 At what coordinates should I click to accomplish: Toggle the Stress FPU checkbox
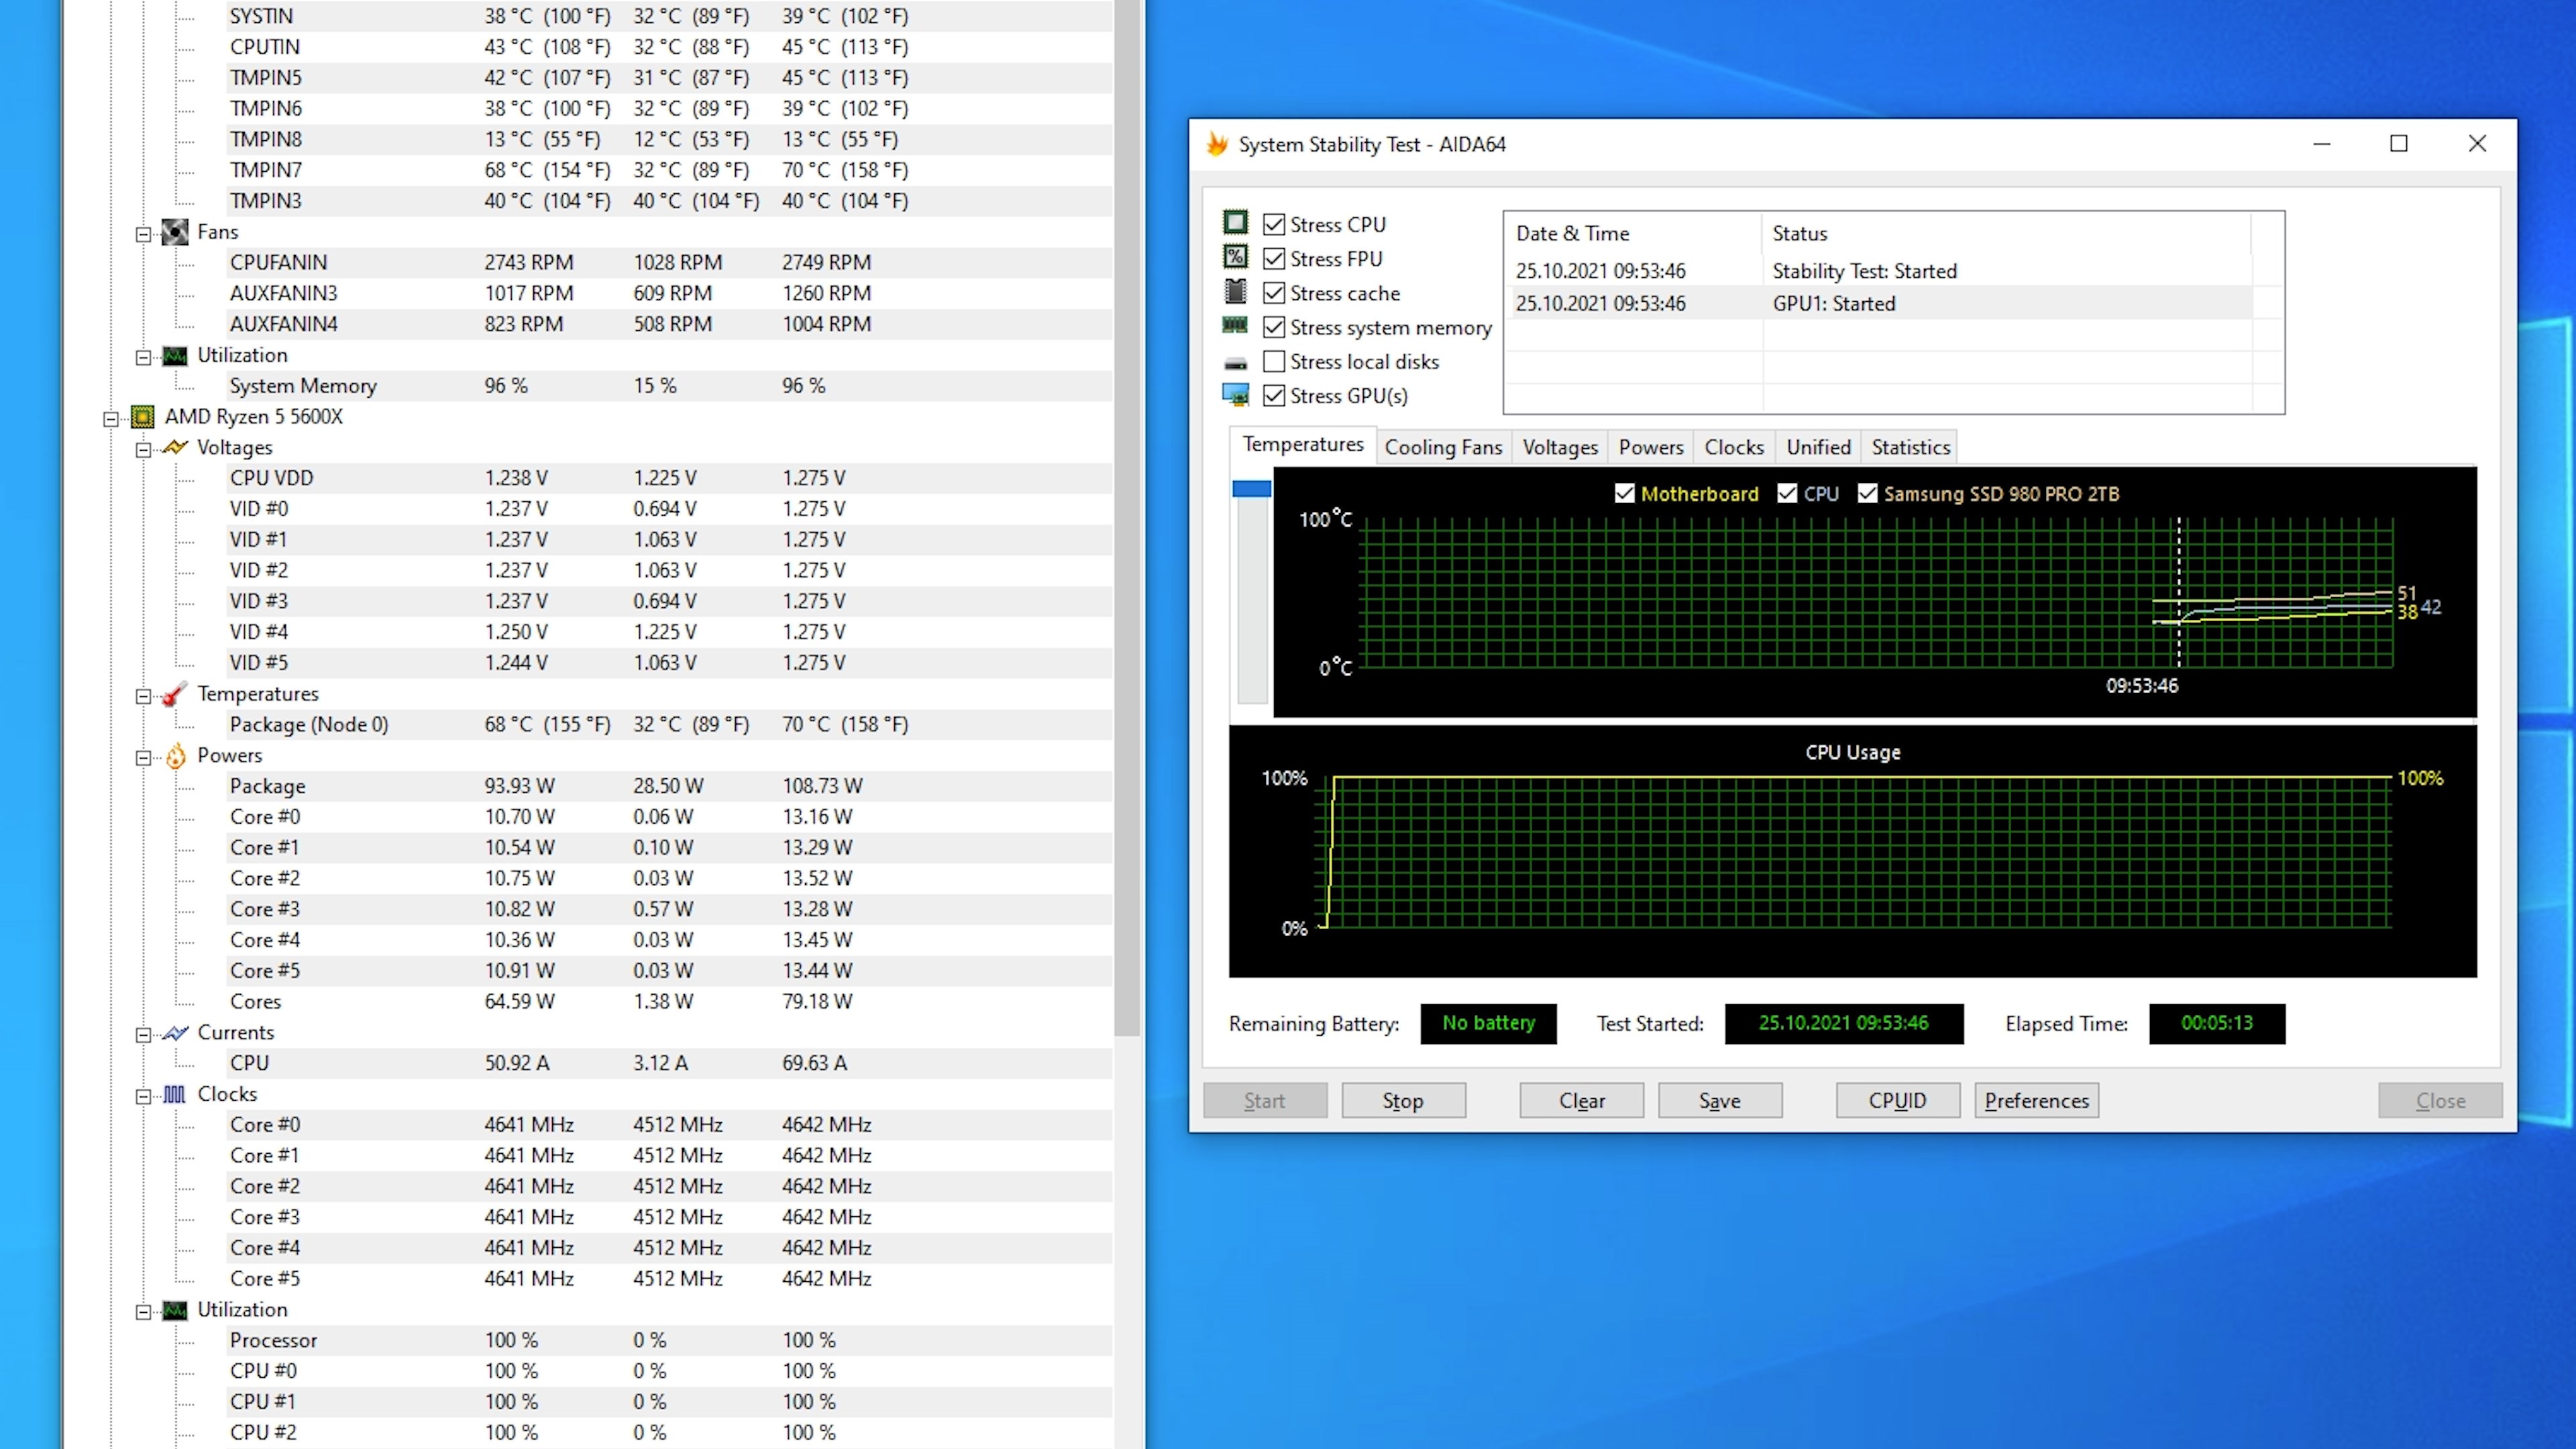pyautogui.click(x=1274, y=256)
